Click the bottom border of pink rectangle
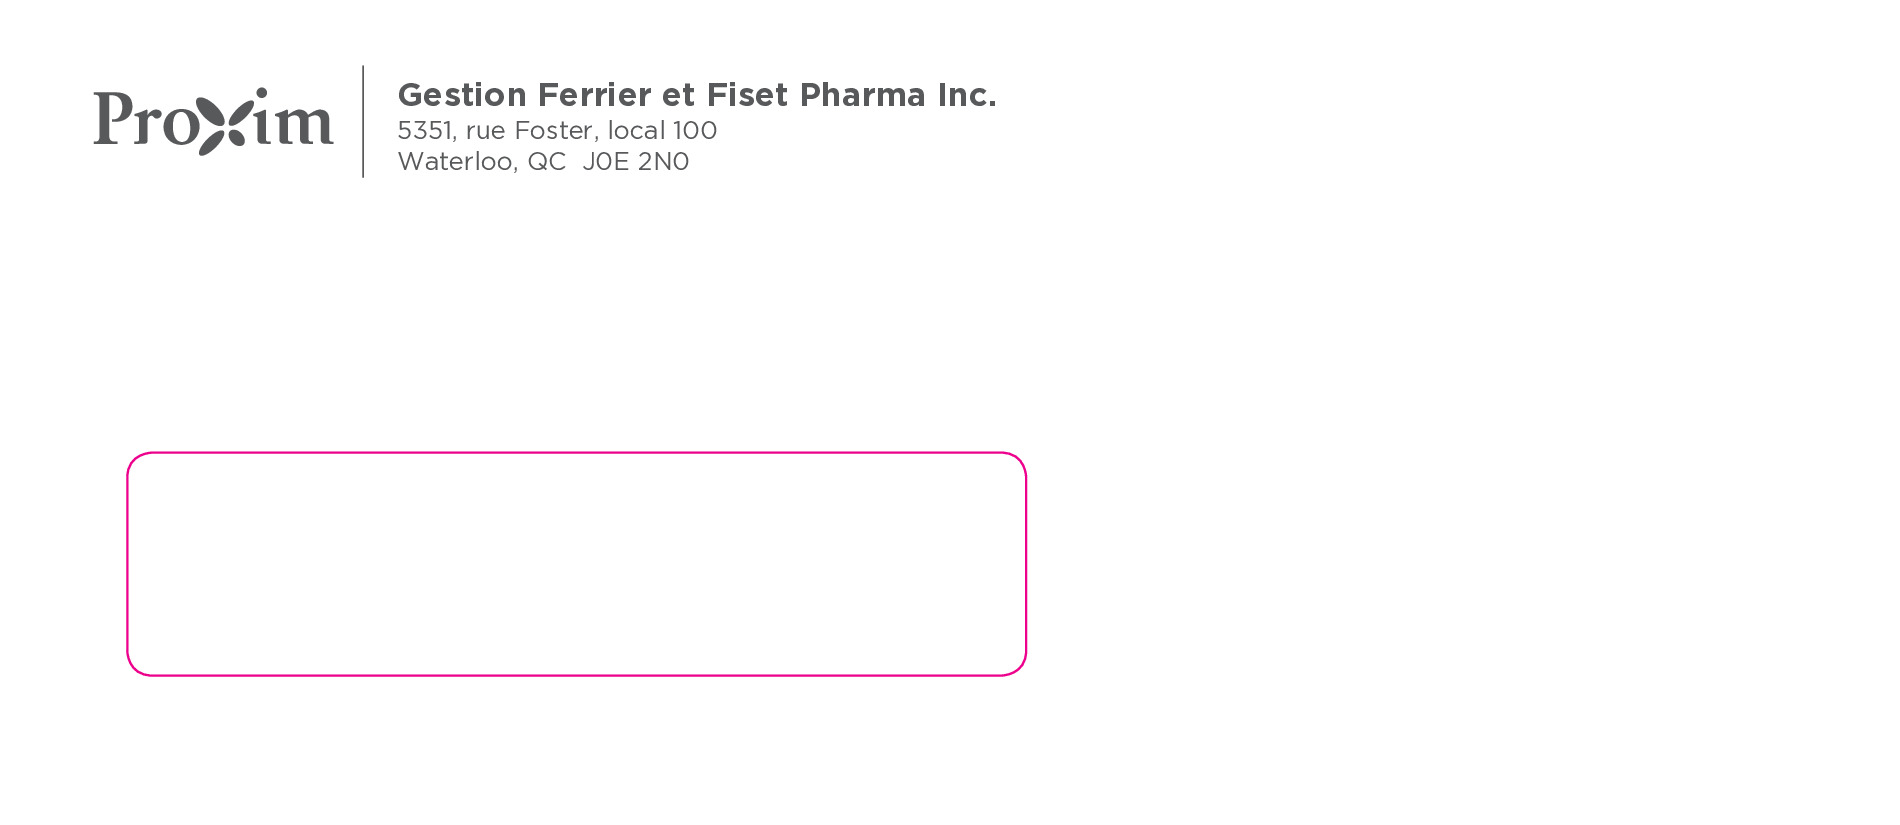Viewport: 1900px width, 825px height. click(576, 675)
